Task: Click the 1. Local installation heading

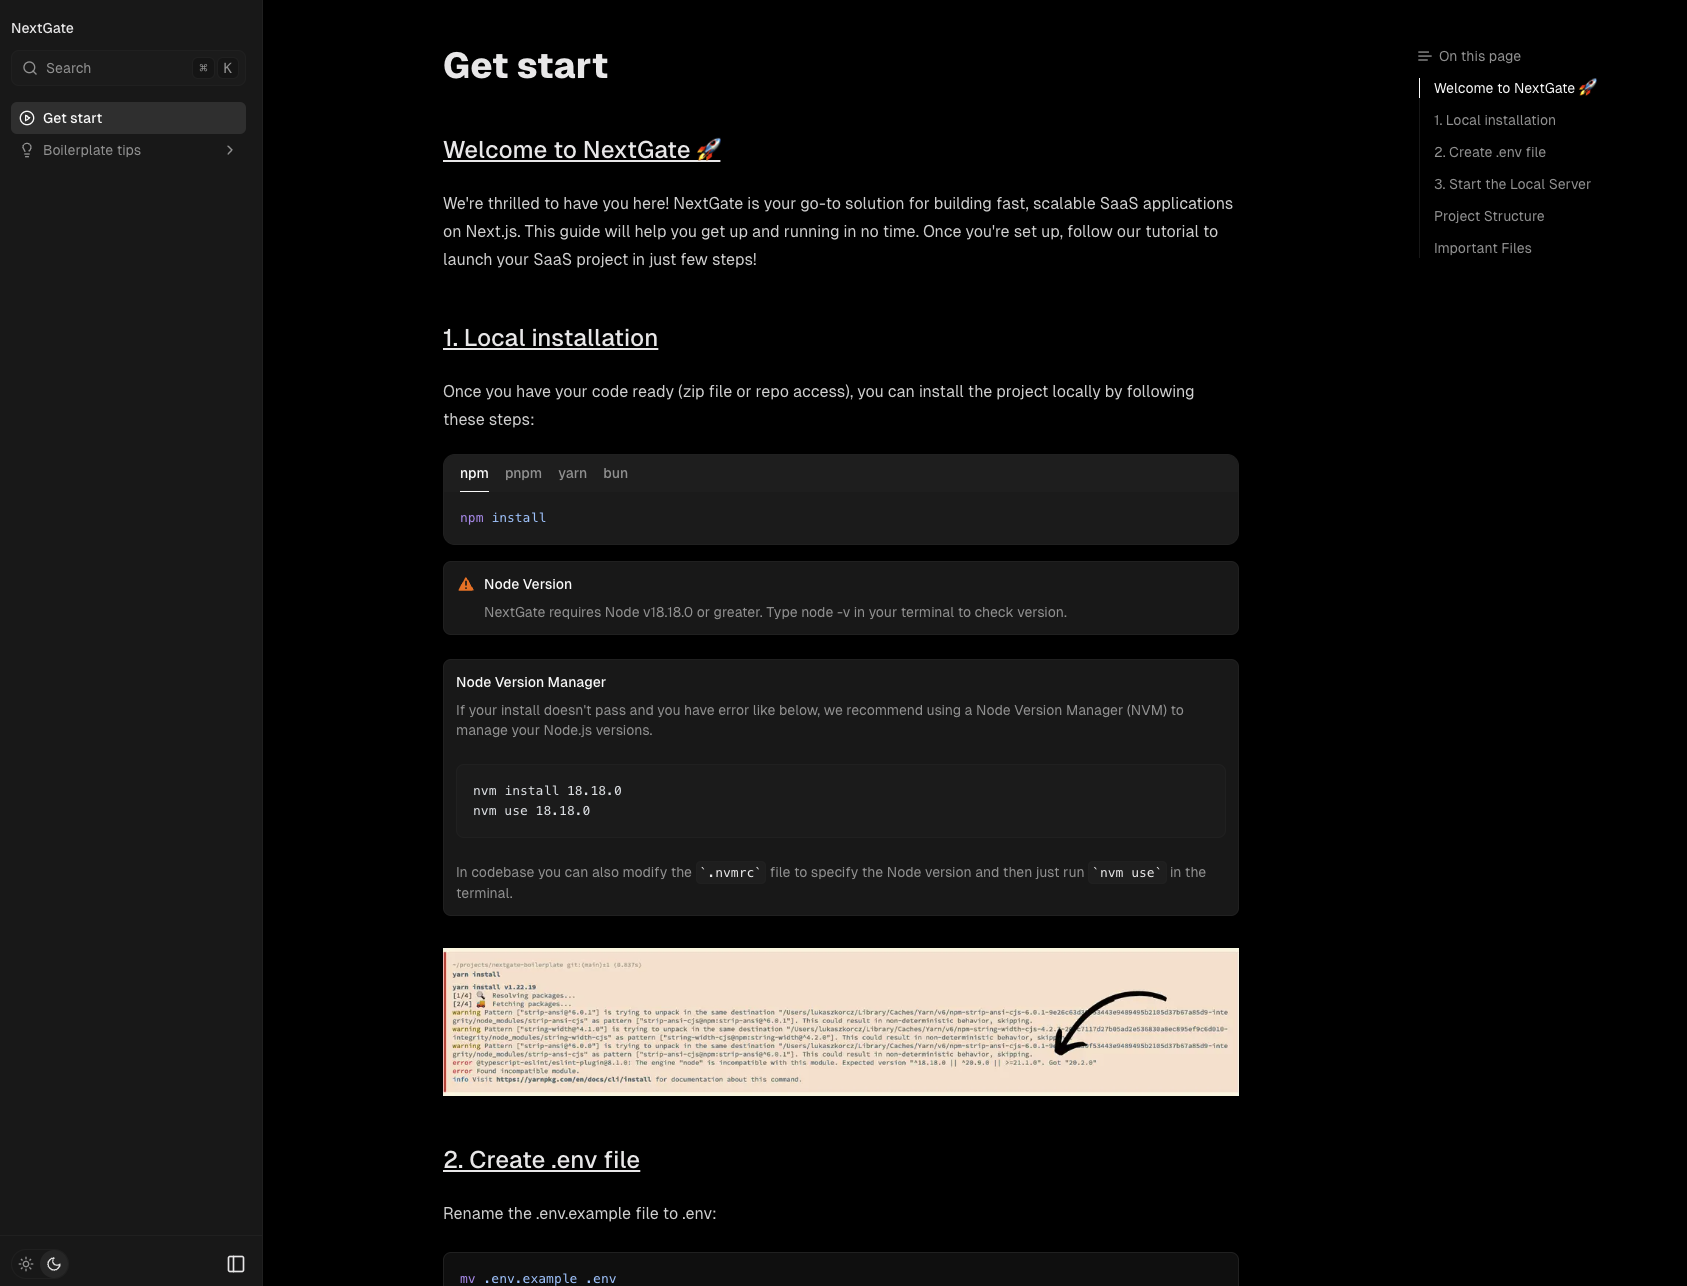Action: coord(550,338)
